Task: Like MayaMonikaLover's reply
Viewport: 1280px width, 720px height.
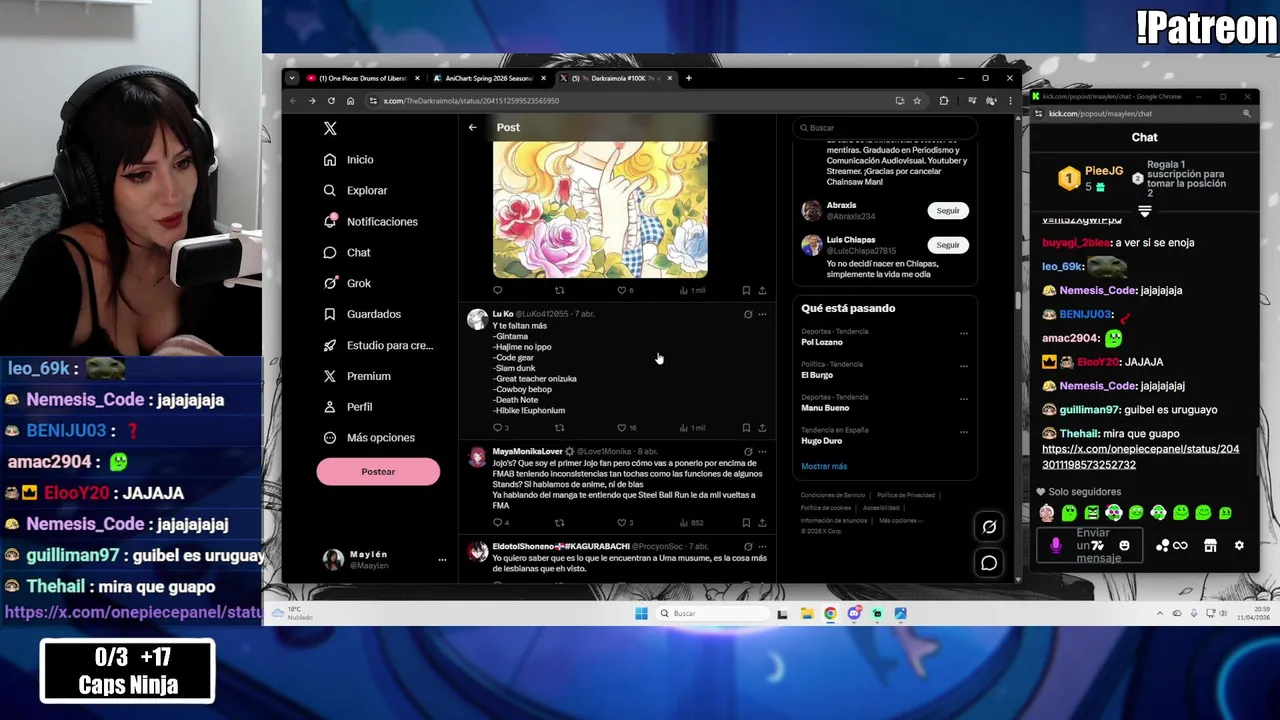Action: [x=624, y=522]
